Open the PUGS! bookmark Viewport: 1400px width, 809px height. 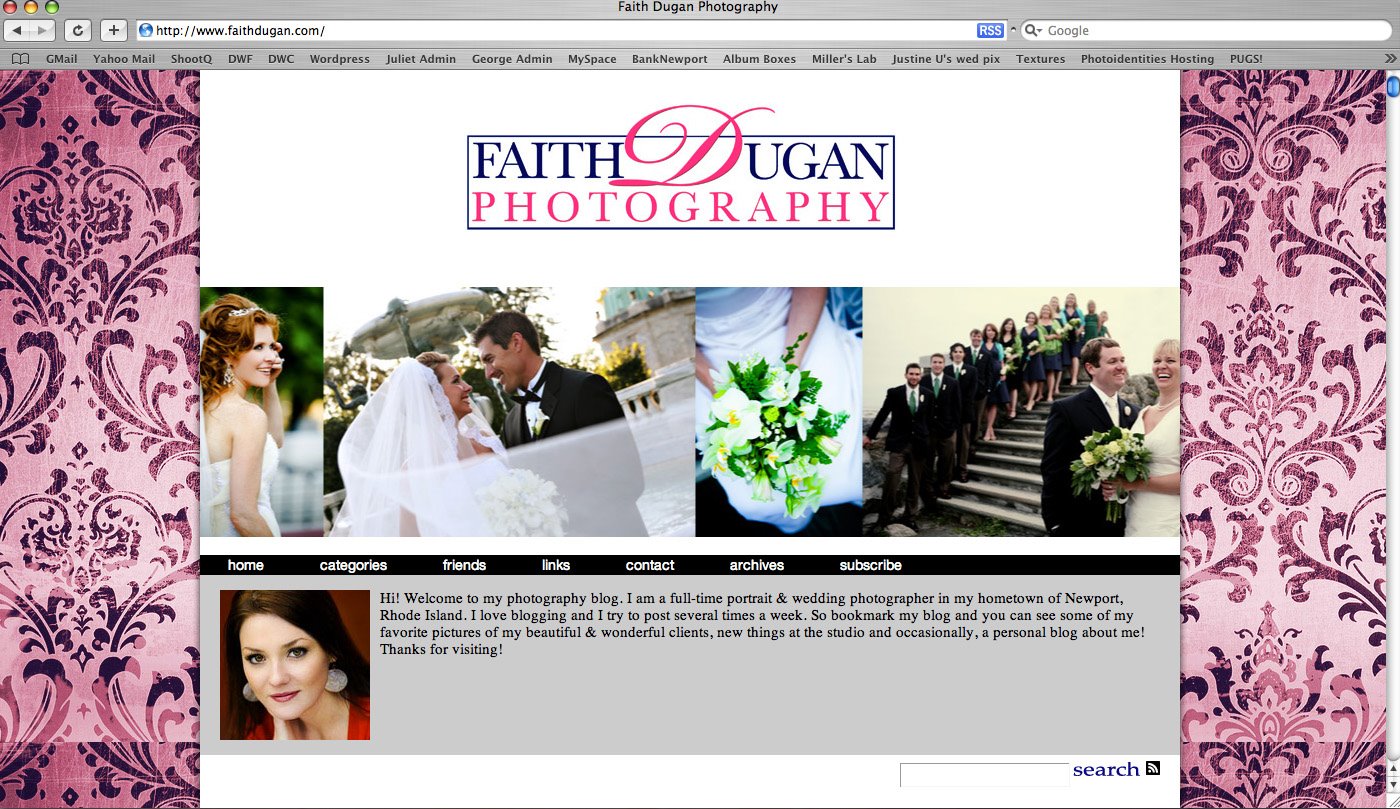click(x=1246, y=59)
